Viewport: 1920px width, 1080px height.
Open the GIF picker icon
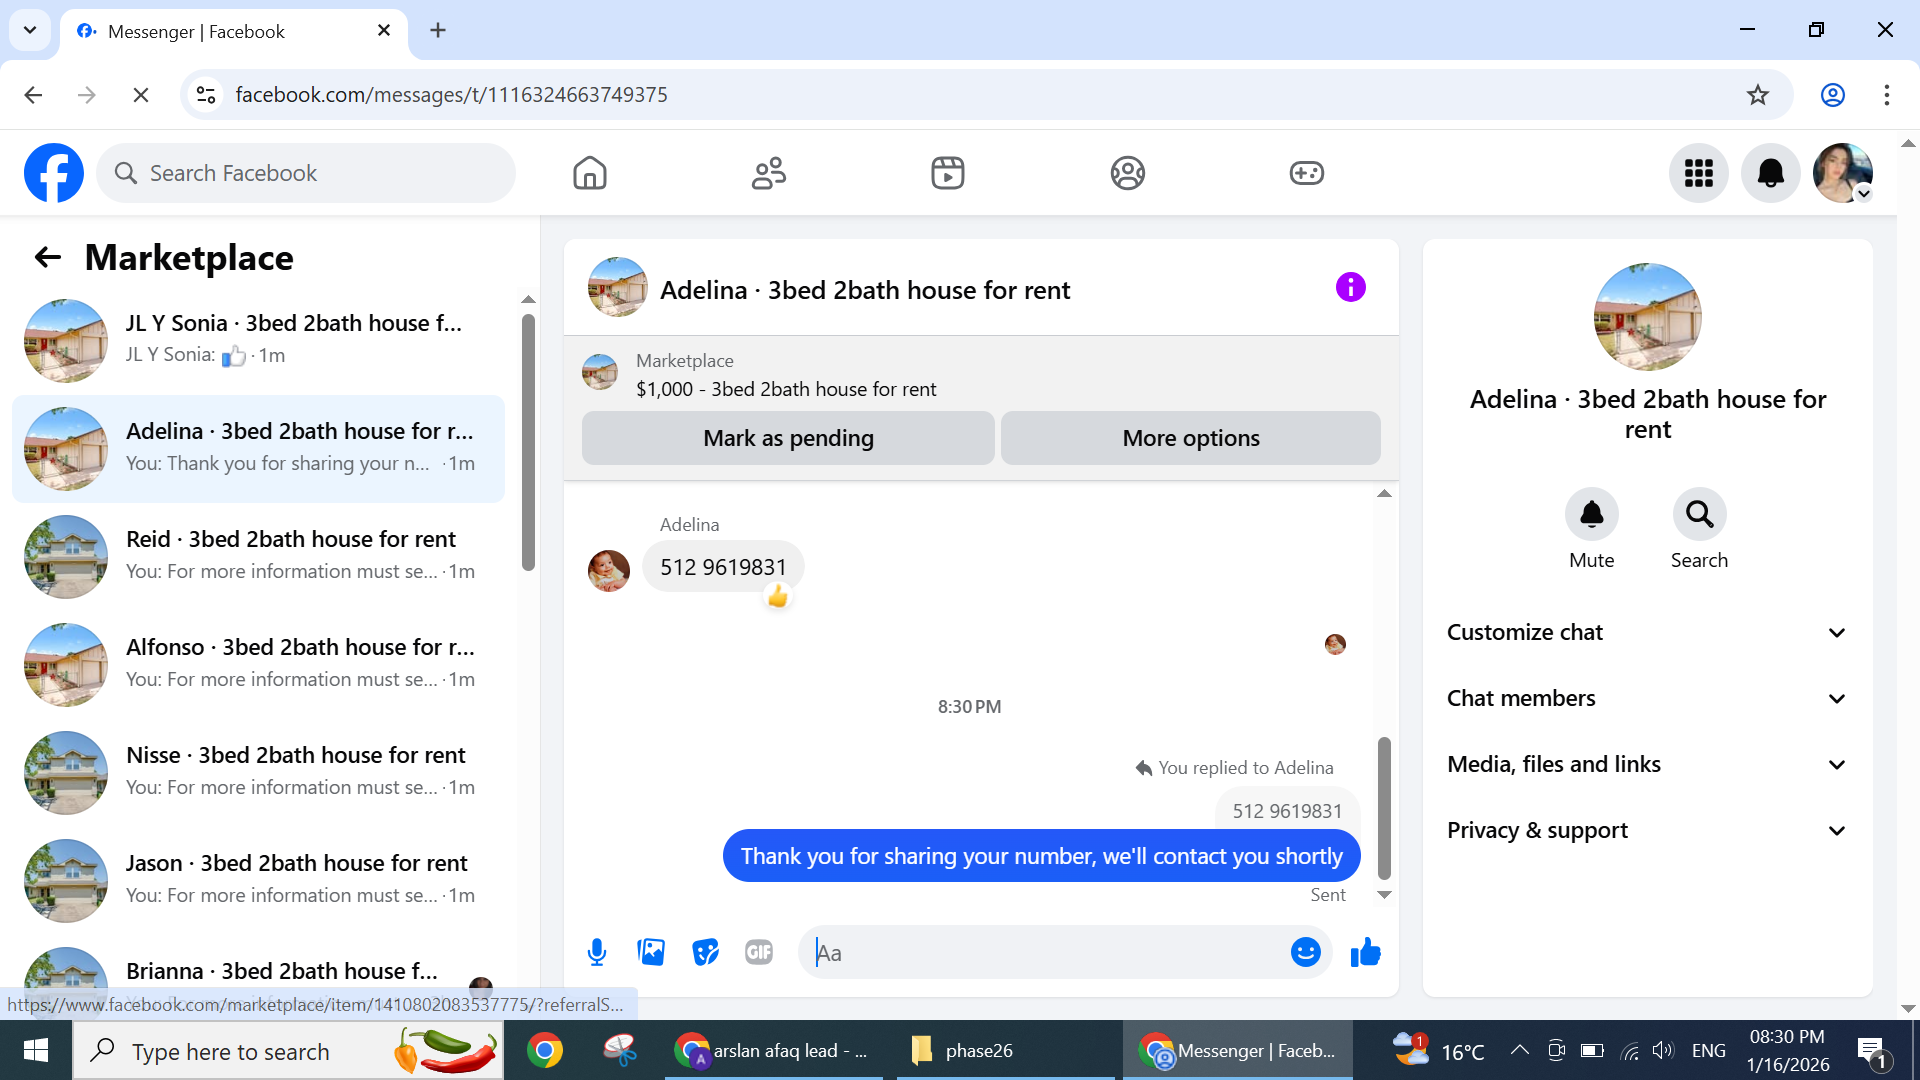point(759,952)
